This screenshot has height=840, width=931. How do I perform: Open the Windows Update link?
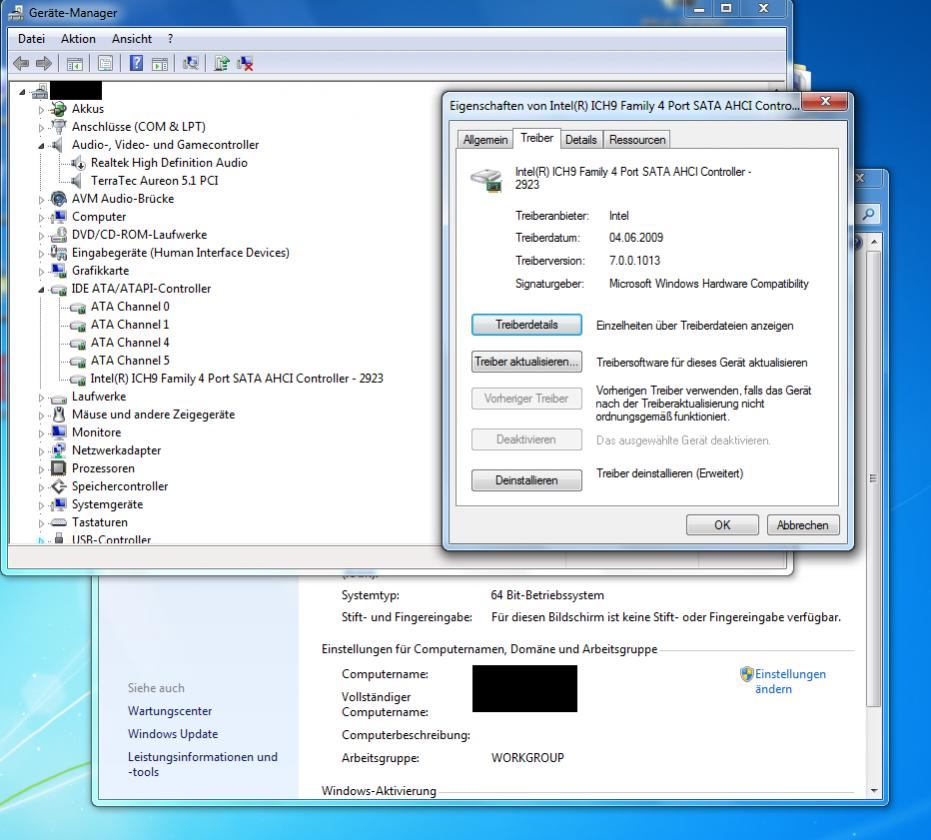click(x=173, y=734)
